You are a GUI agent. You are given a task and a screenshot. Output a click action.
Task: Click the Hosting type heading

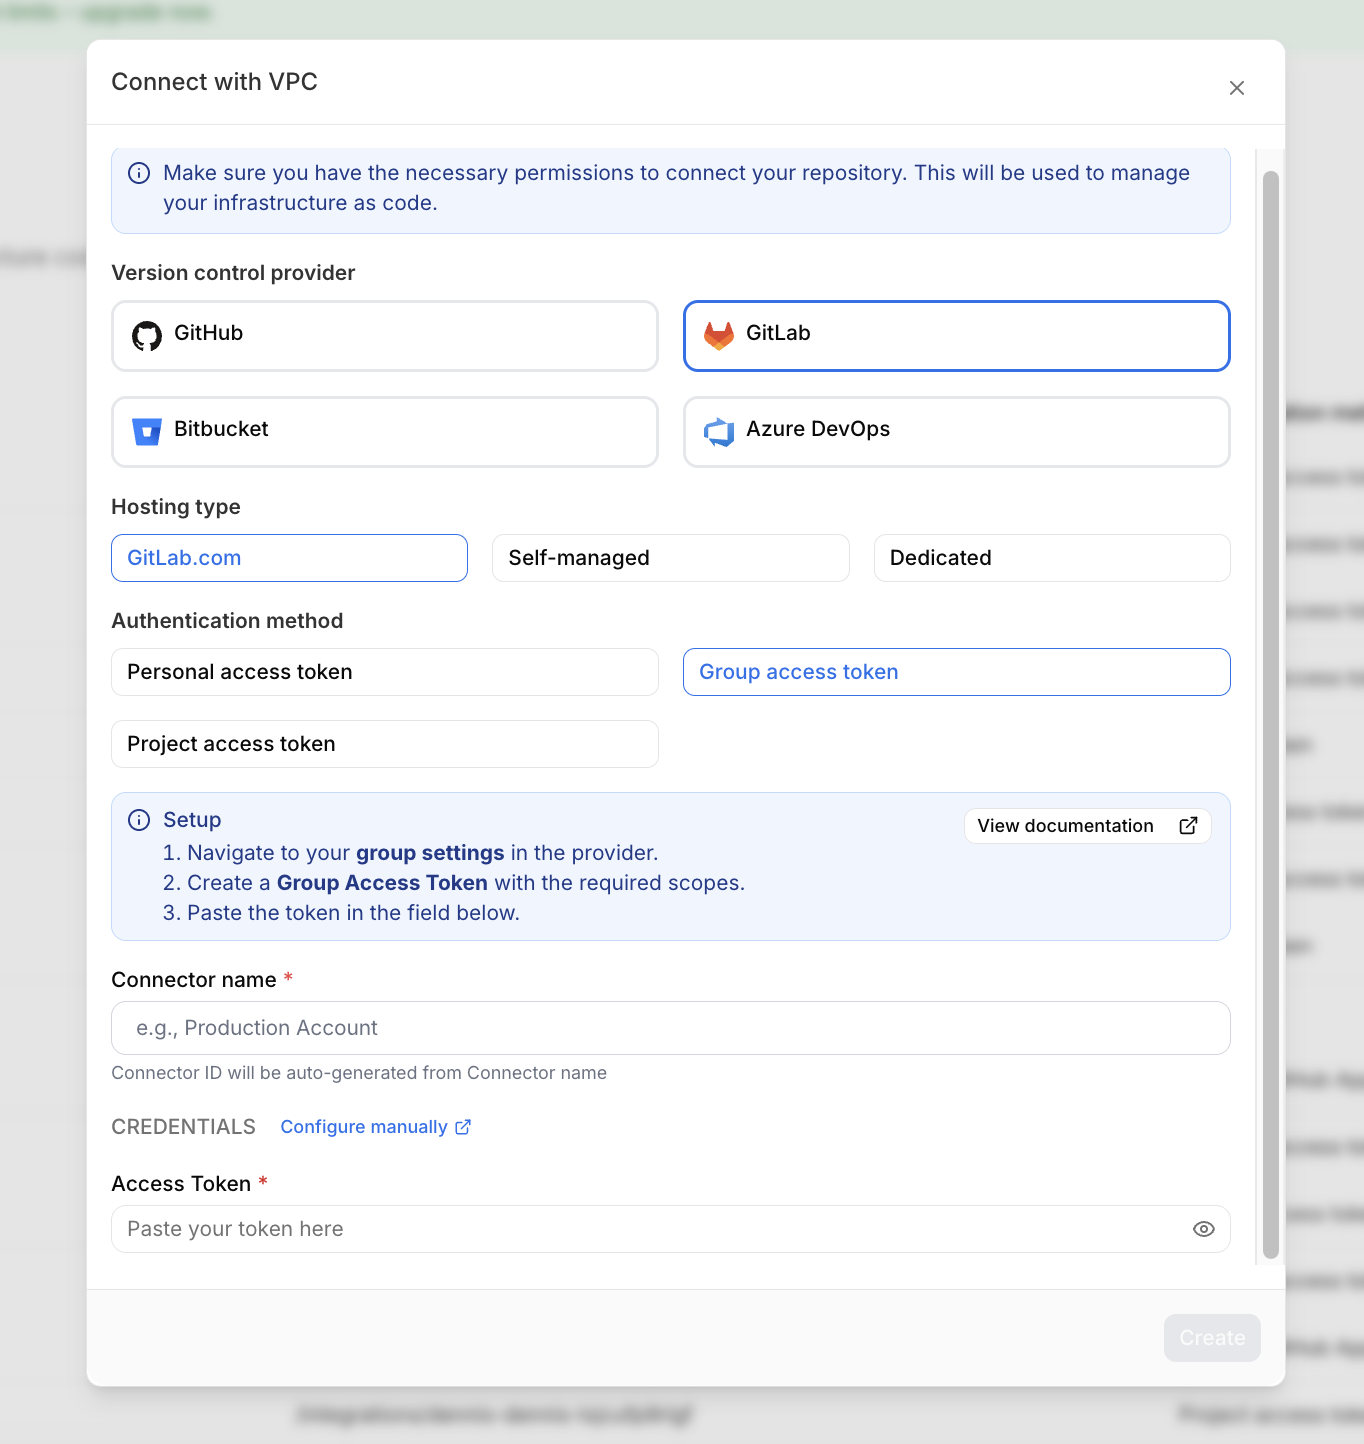[x=176, y=507]
